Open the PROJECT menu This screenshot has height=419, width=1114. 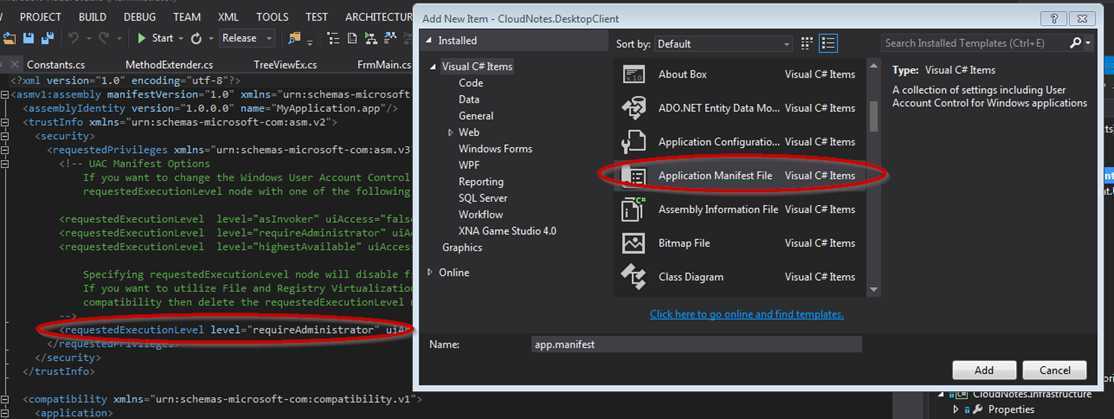coord(40,16)
